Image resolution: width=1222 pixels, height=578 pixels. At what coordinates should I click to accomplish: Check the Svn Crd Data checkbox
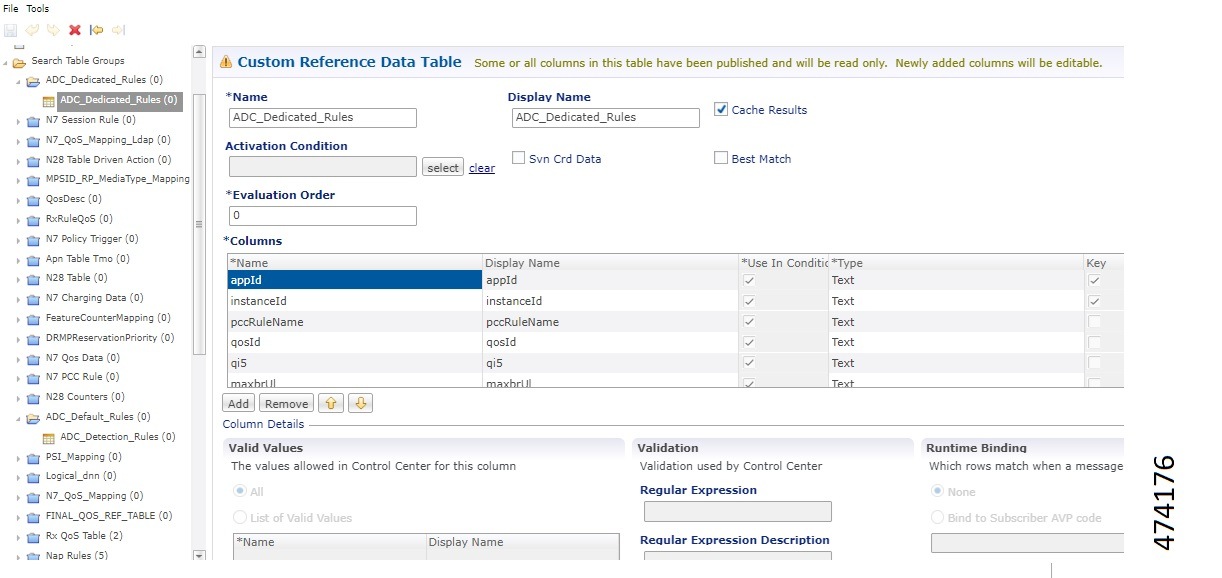(x=519, y=158)
